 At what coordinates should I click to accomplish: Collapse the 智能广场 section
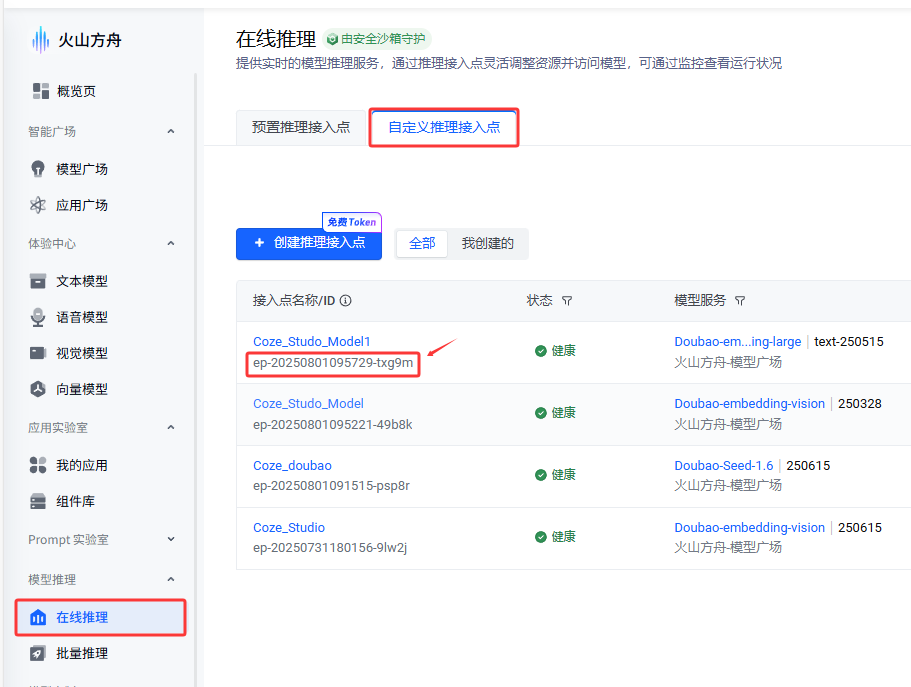coord(171,131)
